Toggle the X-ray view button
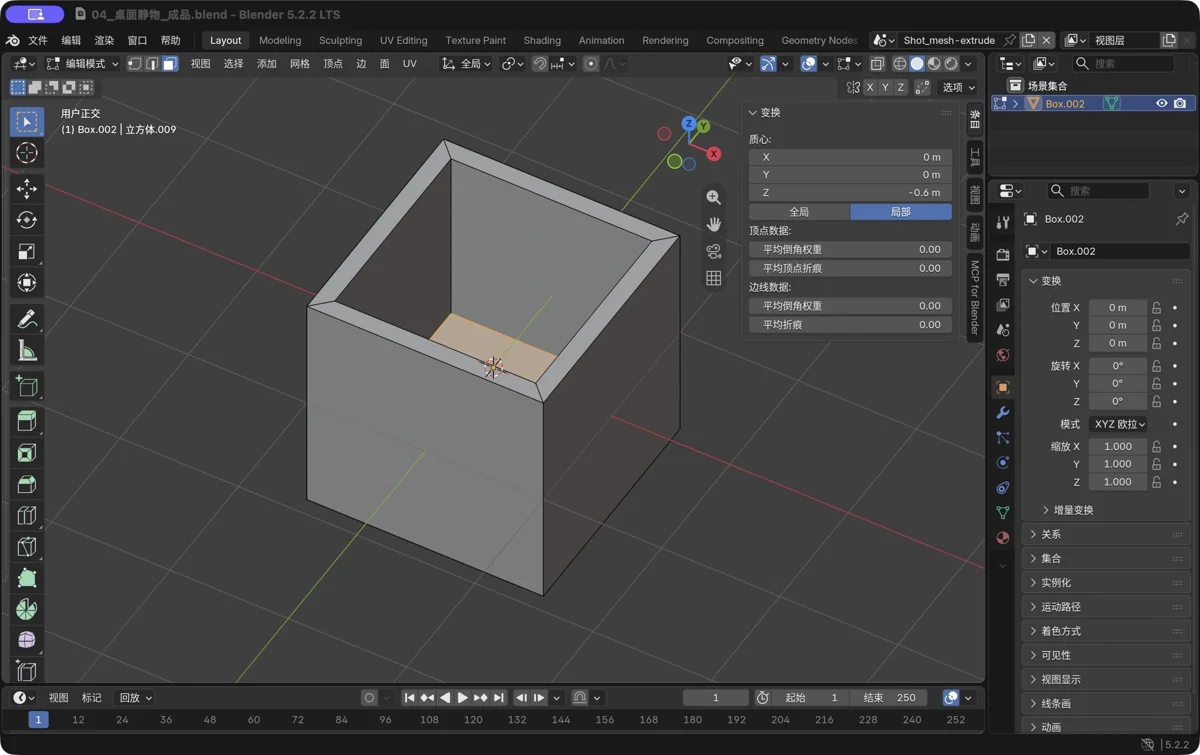The height and width of the screenshot is (755, 1200). pyautogui.click(x=877, y=64)
